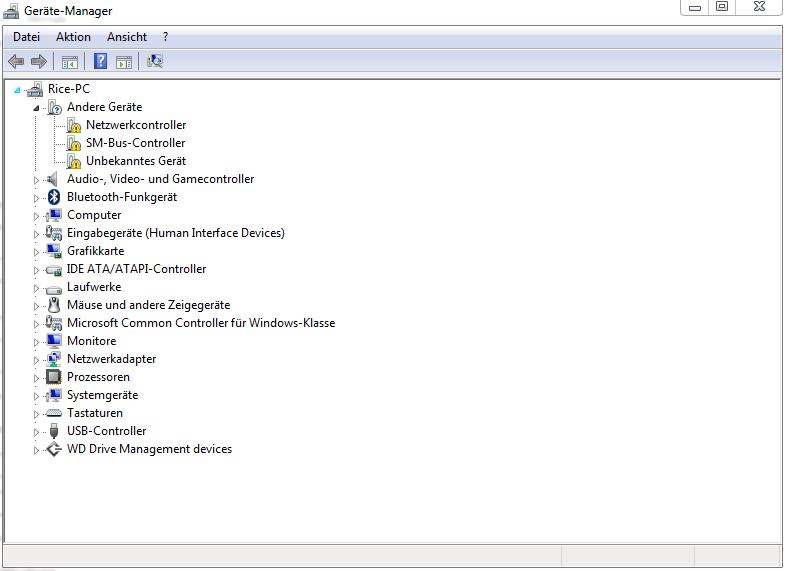The image size is (786, 571).
Task: Click the Rice-PC computer icon
Action: point(35,89)
